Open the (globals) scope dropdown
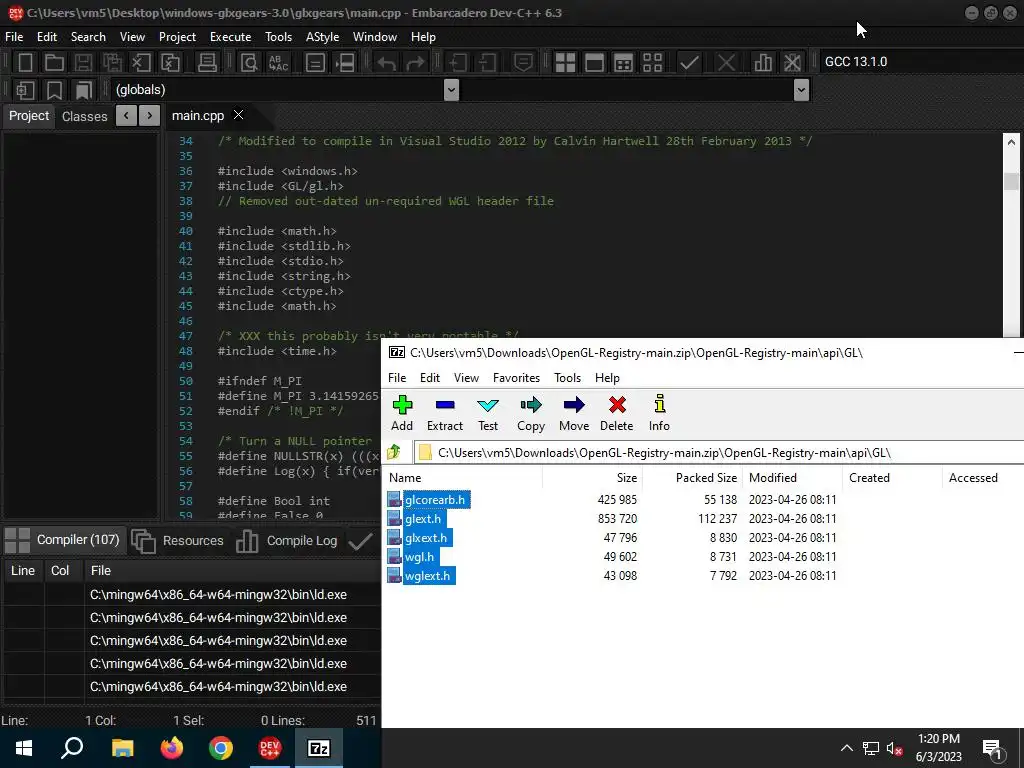This screenshot has height=768, width=1024. 451,90
